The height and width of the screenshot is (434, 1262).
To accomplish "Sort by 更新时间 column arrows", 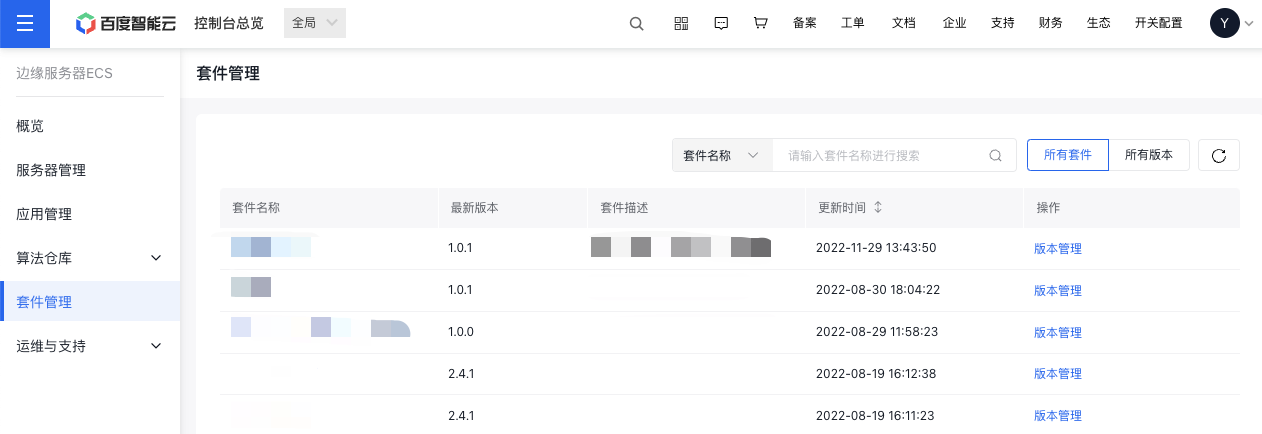I will [878, 208].
